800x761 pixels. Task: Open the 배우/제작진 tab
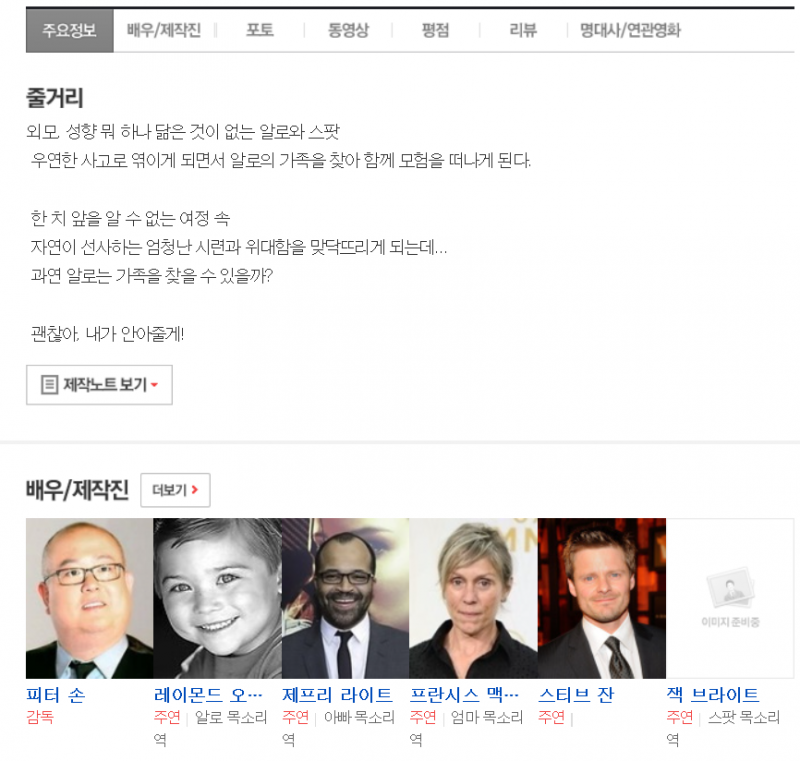pyautogui.click(x=164, y=30)
